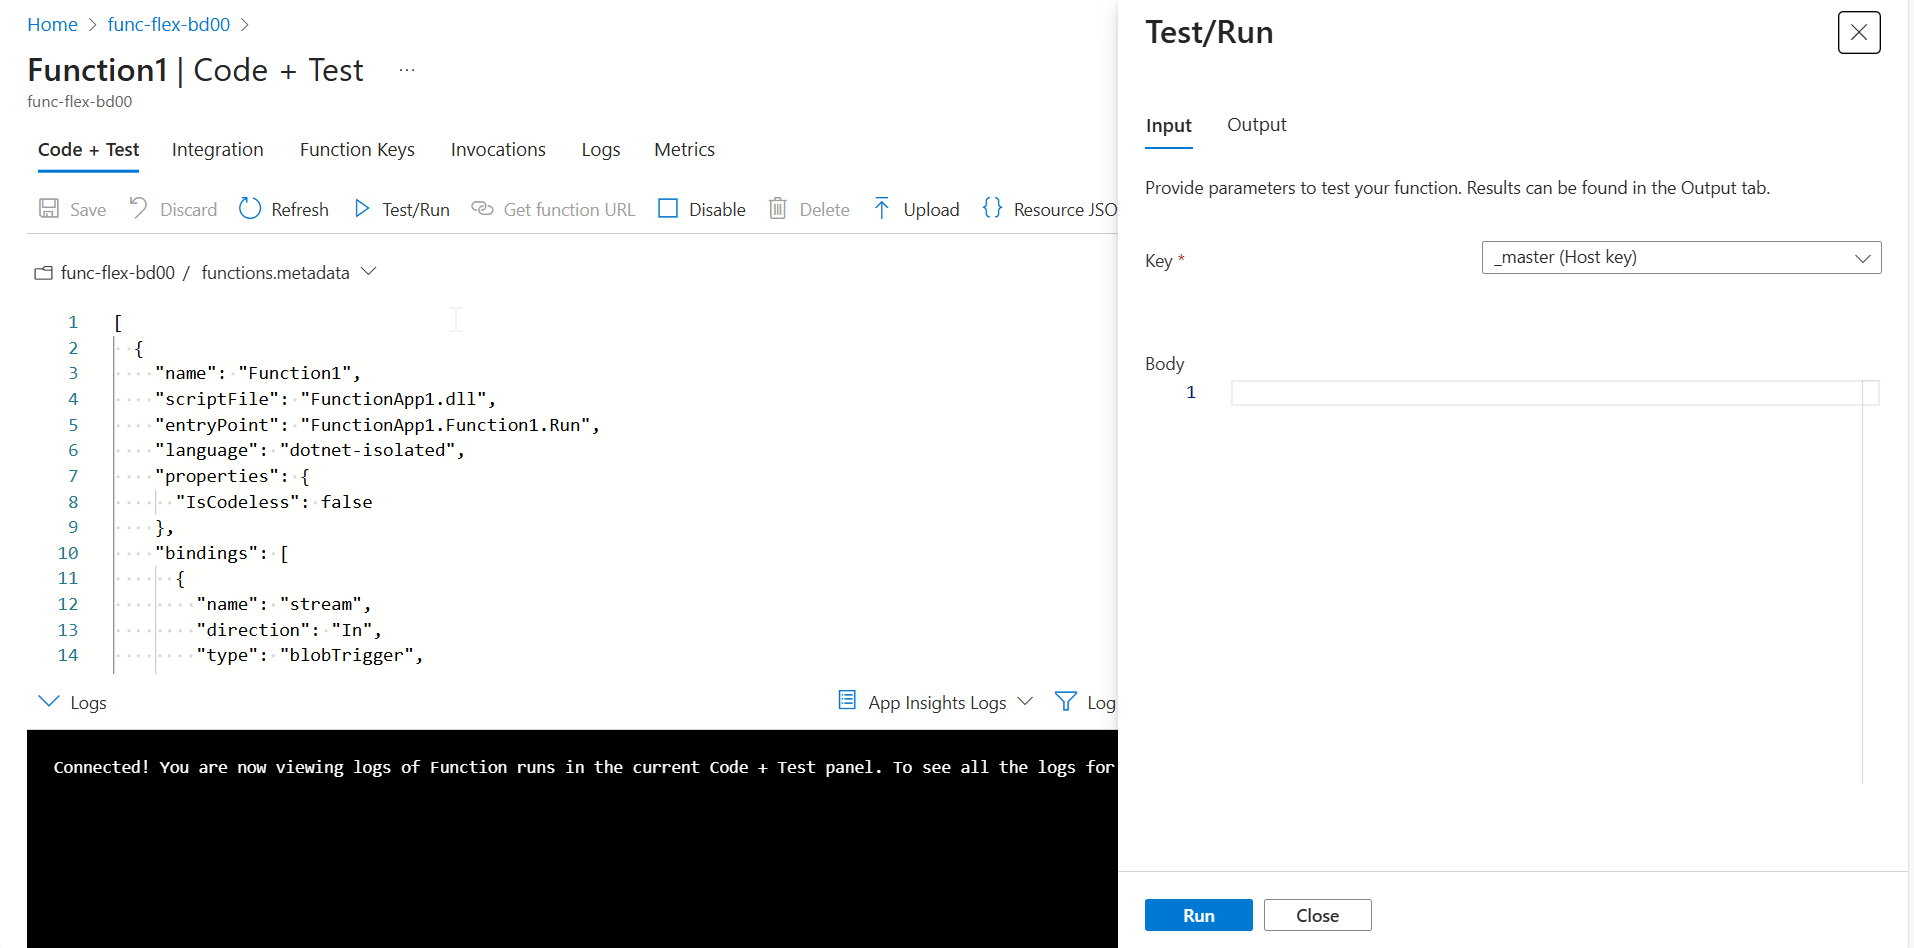Click the Refresh circular arrow icon
The image size is (1914, 948).
250,208
